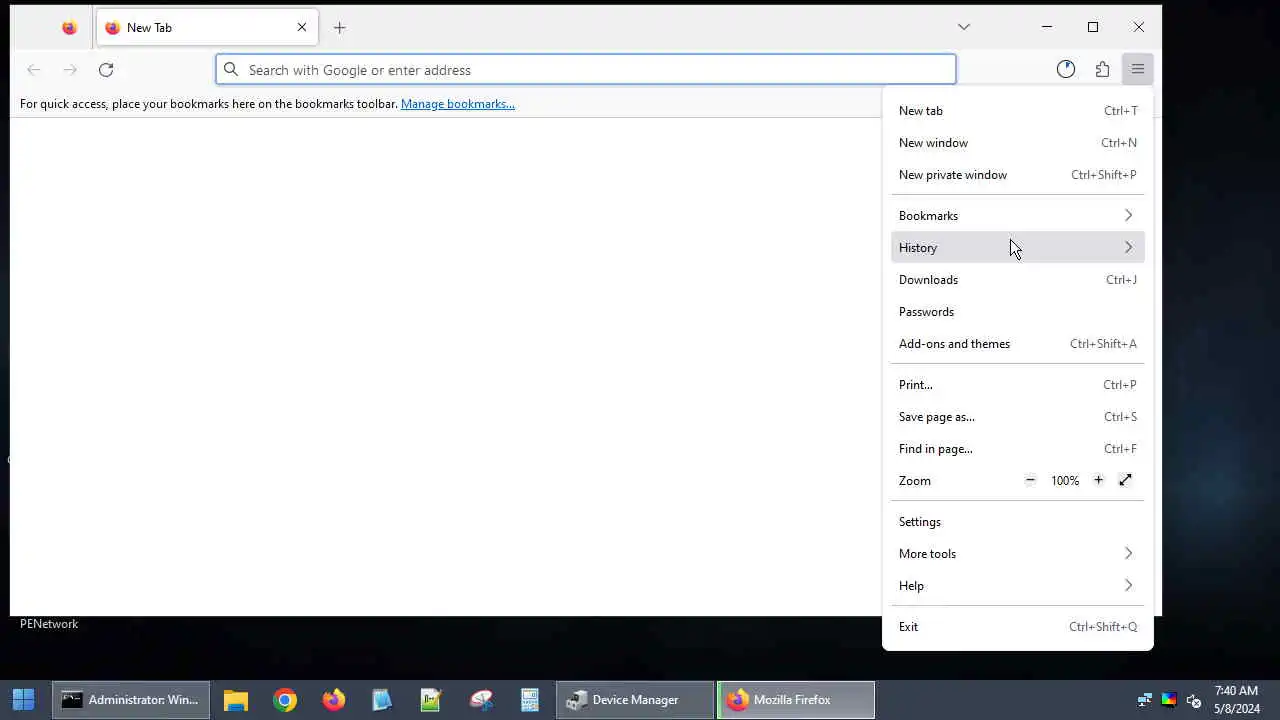Open Passwords from the menu
The image size is (1280, 720).
pyautogui.click(x=1018, y=312)
